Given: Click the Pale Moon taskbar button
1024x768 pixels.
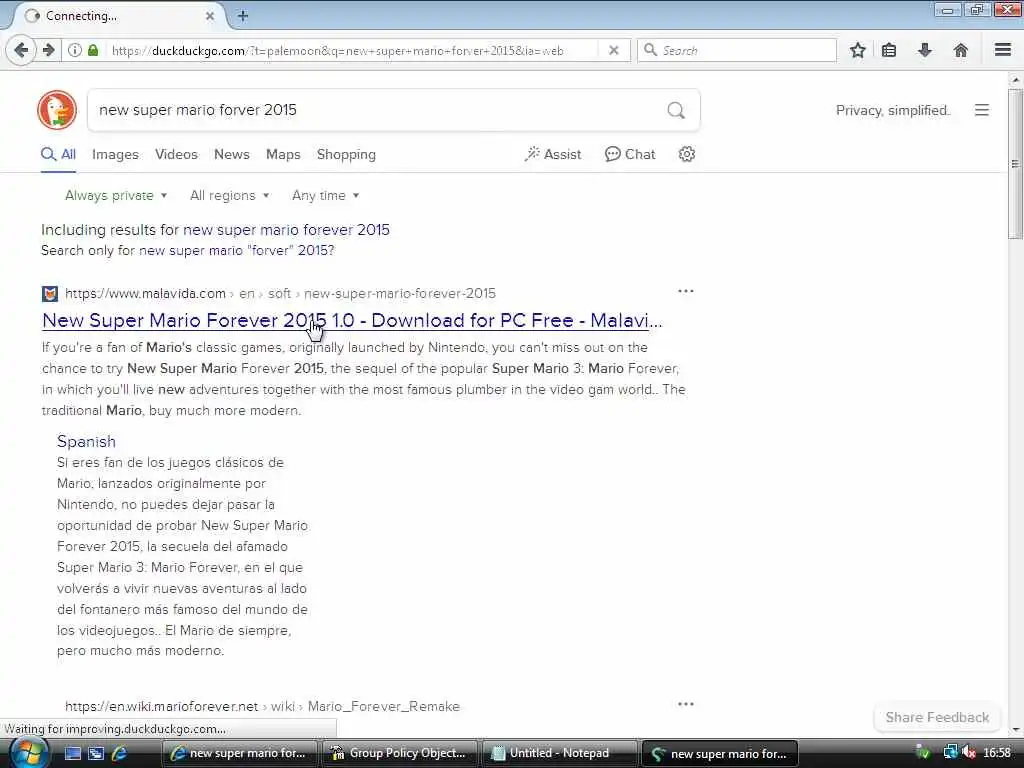Looking at the screenshot, I should 720,753.
